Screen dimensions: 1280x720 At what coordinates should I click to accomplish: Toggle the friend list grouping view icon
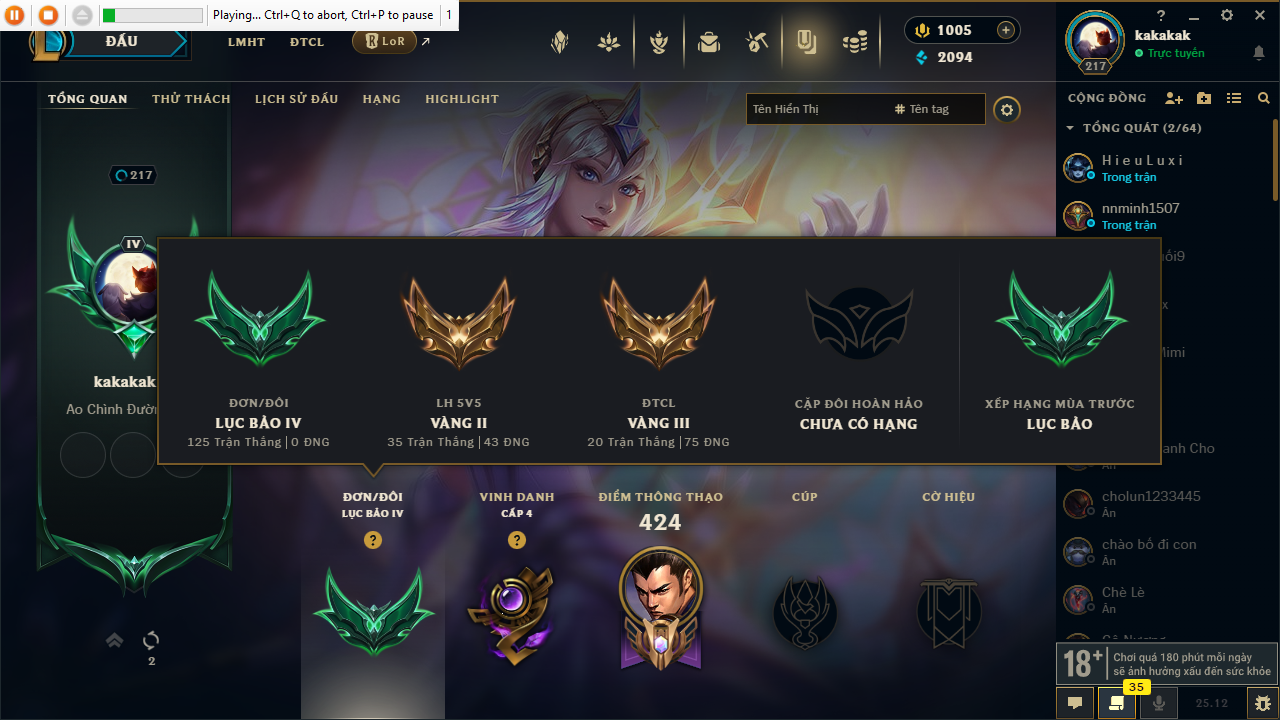point(1234,98)
